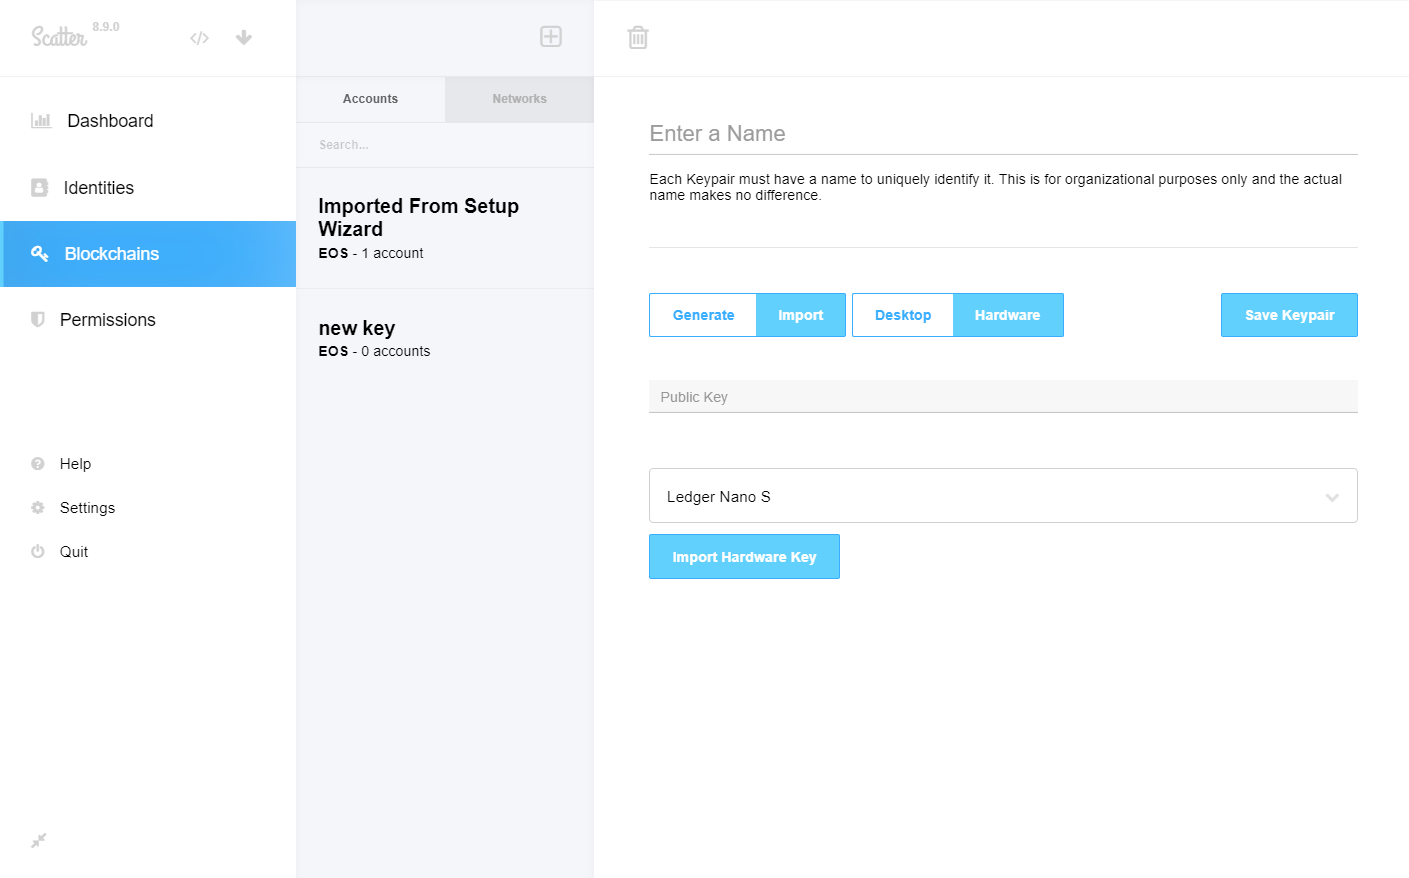This screenshot has height=878, width=1409.
Task: Expand the Ledger Nano S dropdown
Action: pyautogui.click(x=1003, y=496)
